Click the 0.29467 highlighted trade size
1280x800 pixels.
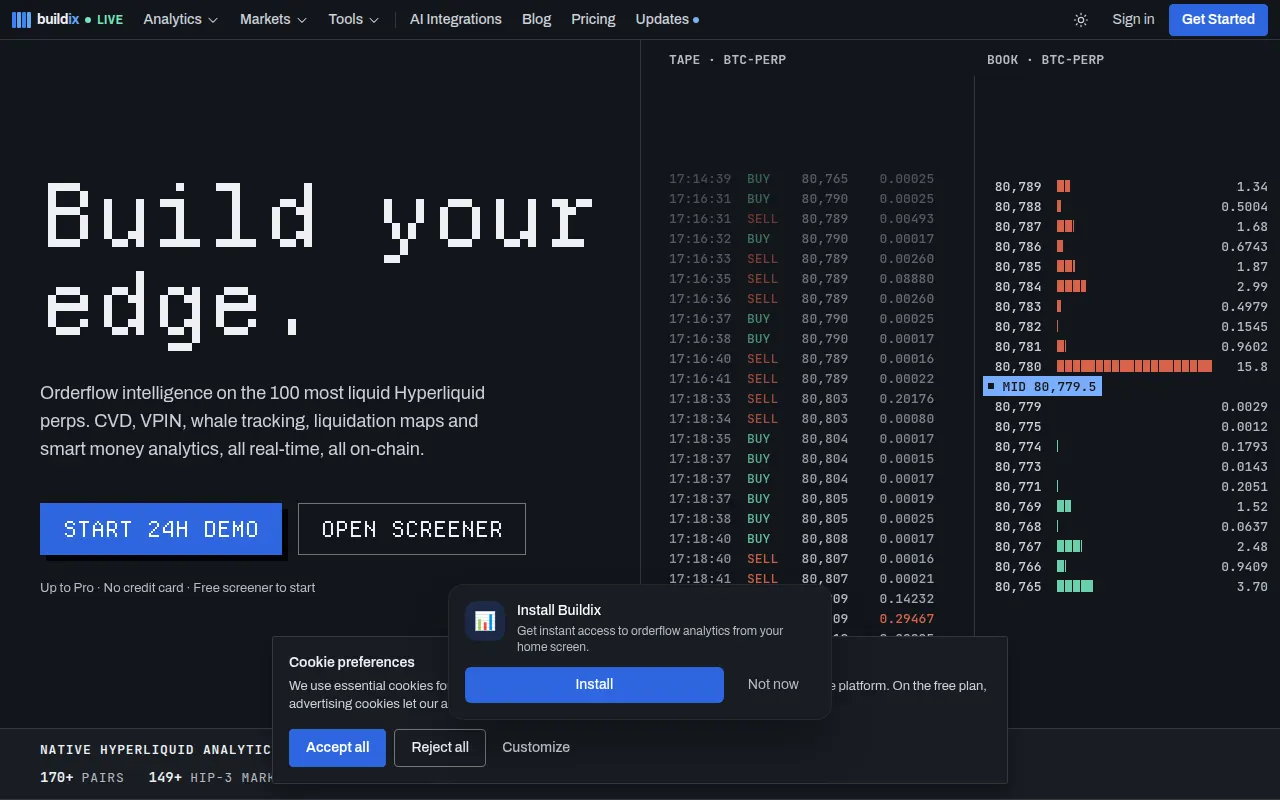[x=907, y=619]
